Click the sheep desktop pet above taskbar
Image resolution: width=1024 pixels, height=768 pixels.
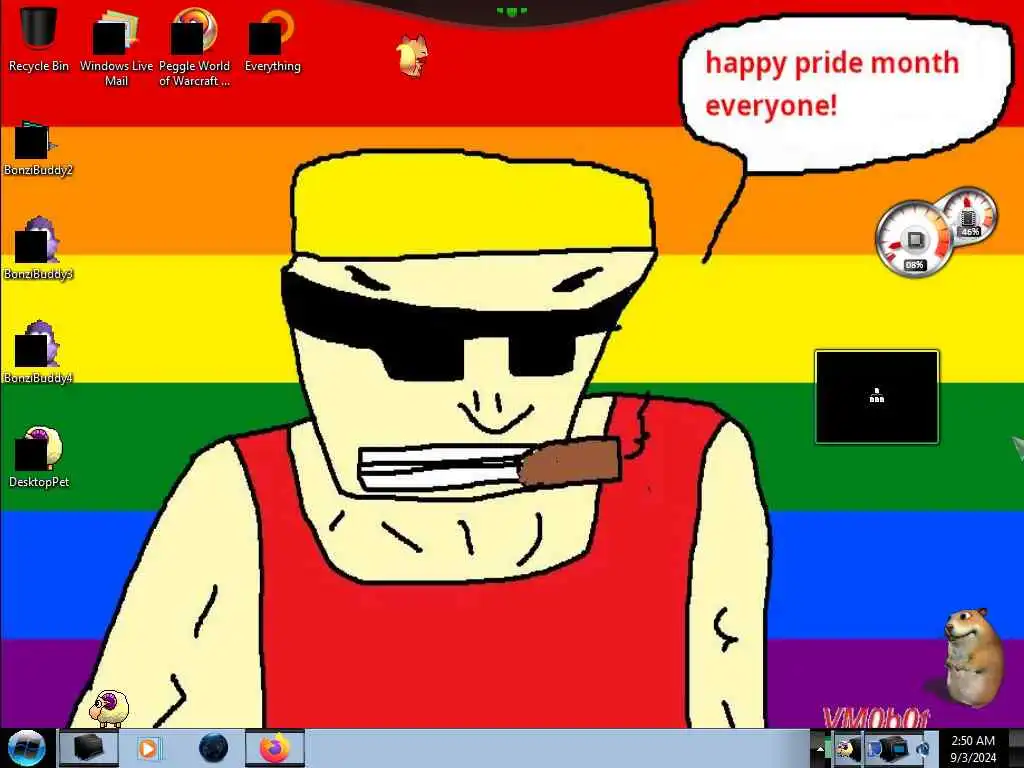[108, 709]
